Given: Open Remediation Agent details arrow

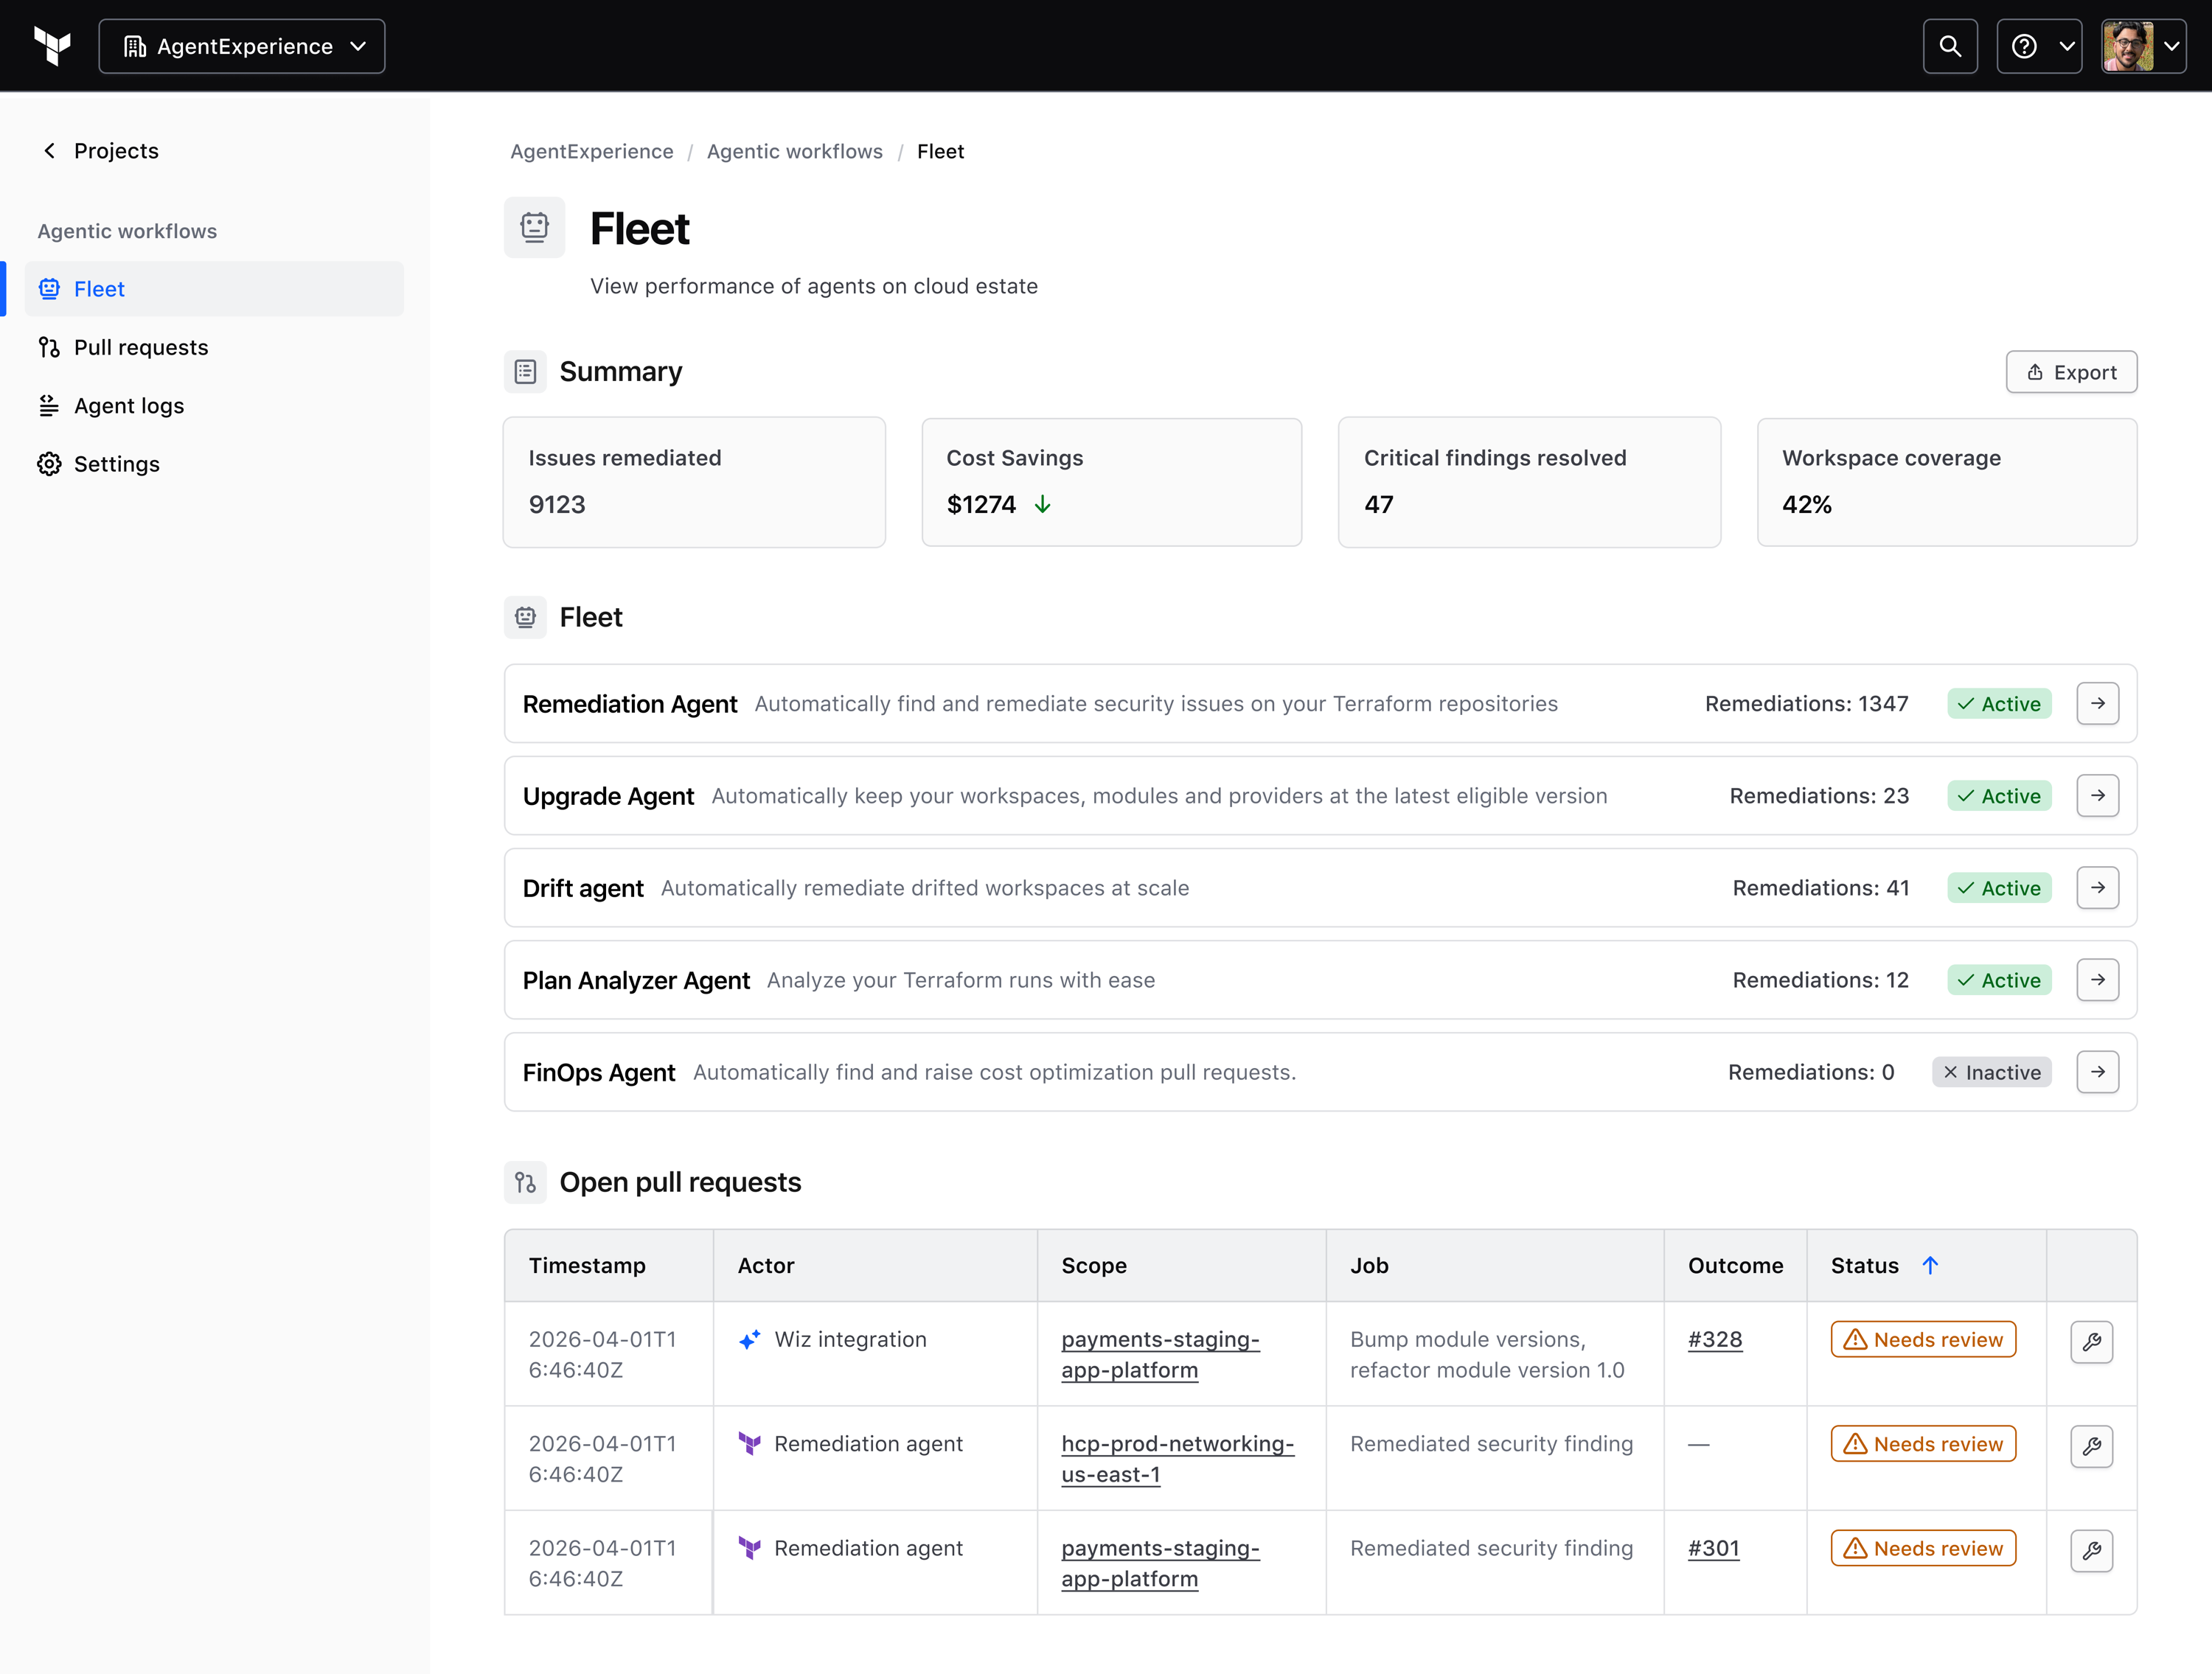Looking at the screenshot, I should pos(2097,704).
